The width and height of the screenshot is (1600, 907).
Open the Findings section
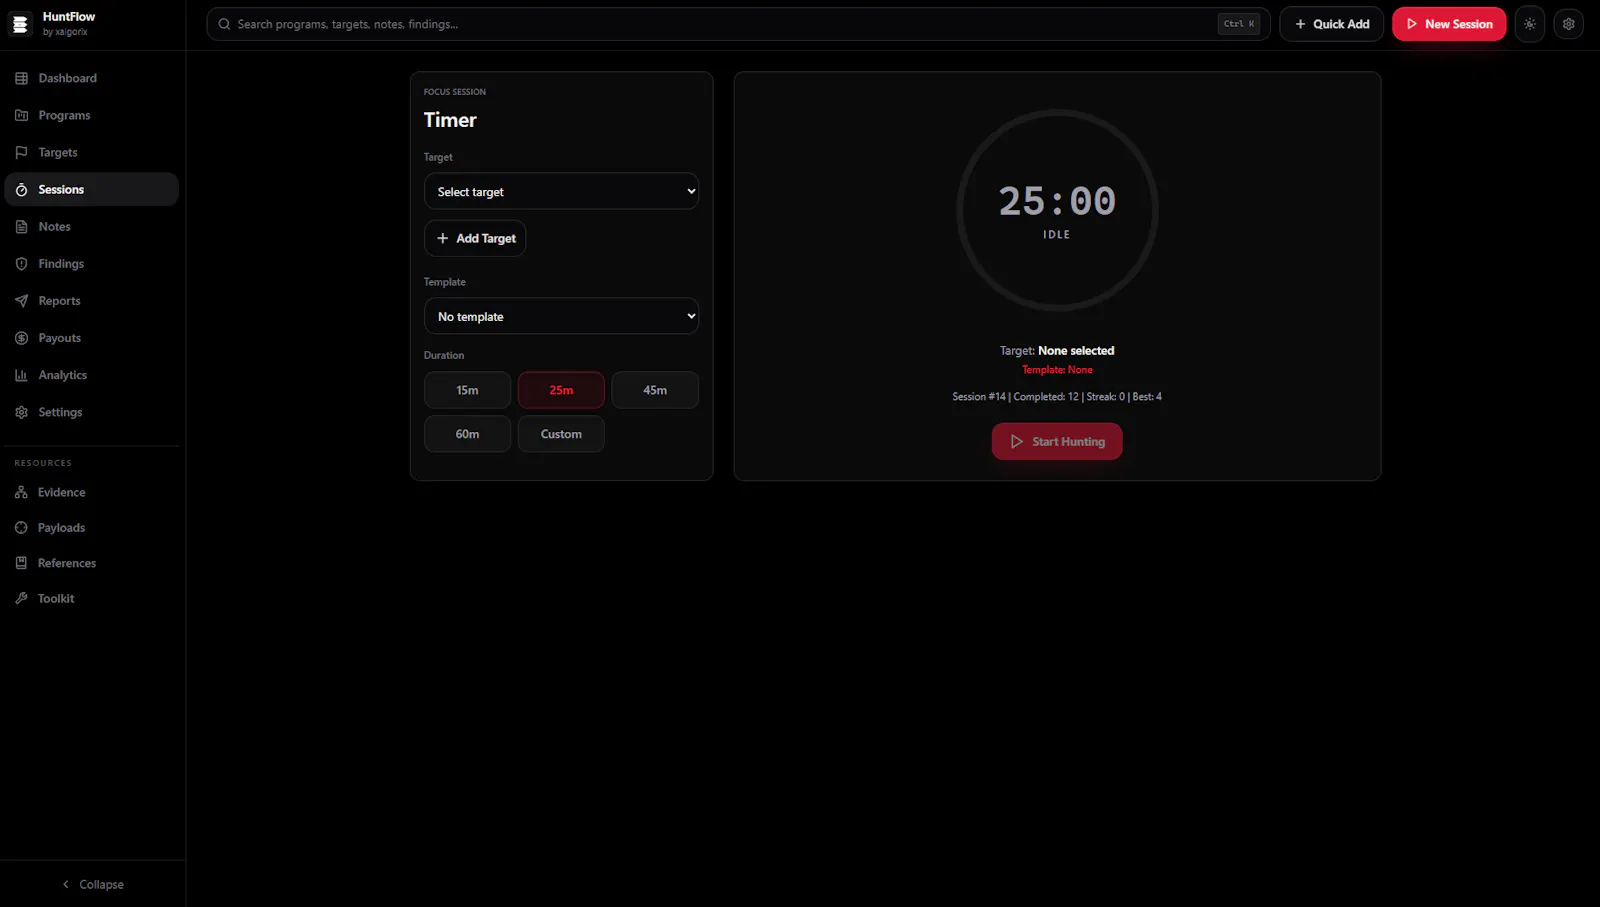pyautogui.click(x=91, y=264)
